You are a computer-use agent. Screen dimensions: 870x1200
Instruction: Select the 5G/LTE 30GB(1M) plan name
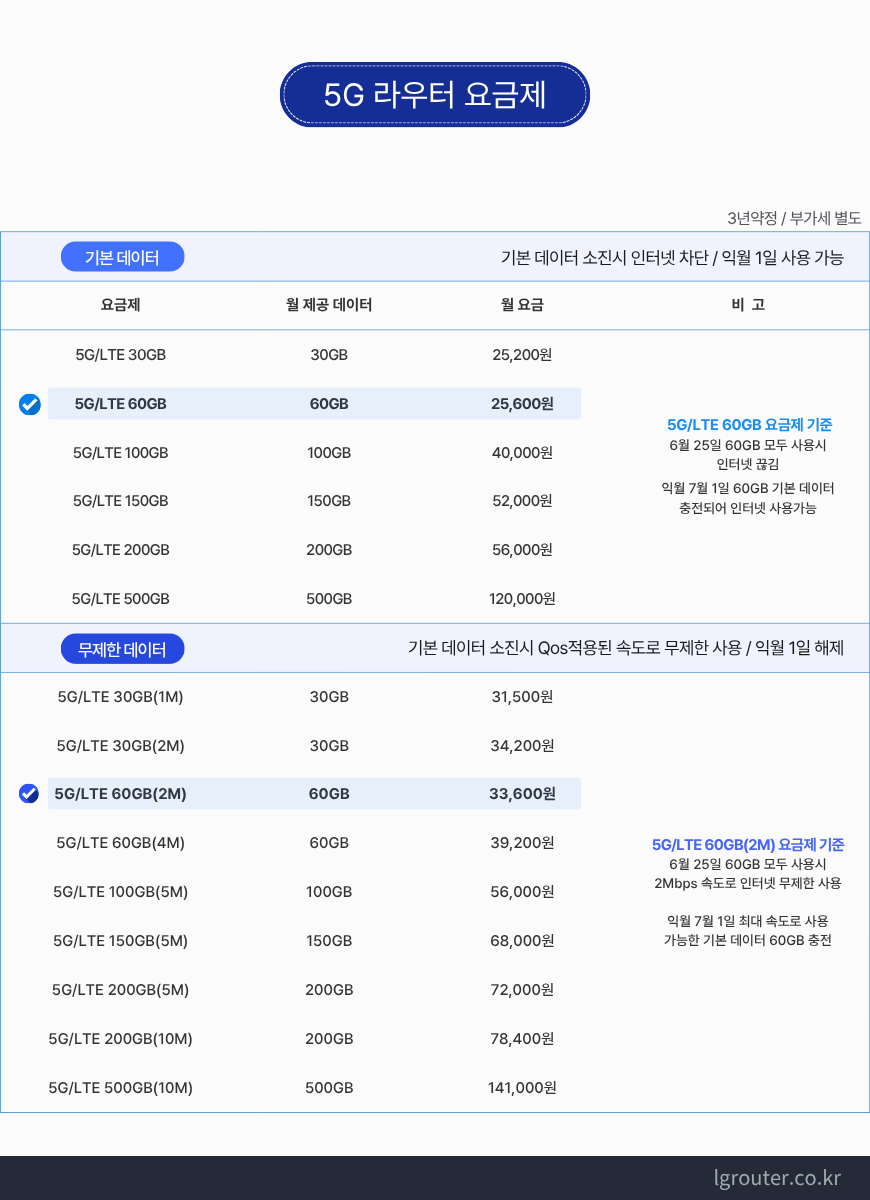(120, 697)
